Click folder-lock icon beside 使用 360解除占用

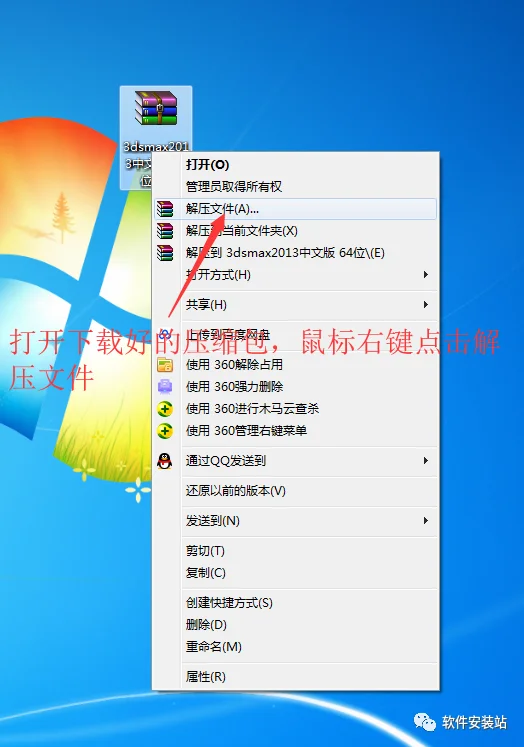pos(165,364)
